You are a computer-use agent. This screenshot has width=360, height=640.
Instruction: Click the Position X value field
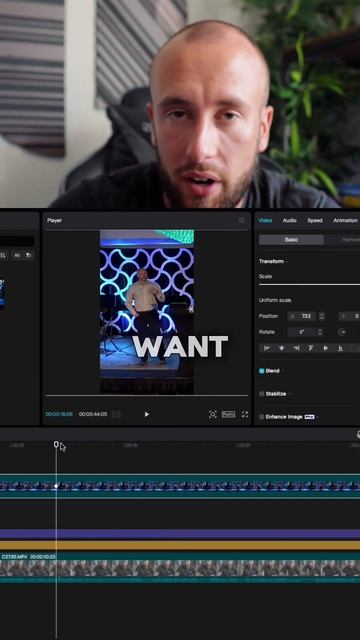point(302,316)
